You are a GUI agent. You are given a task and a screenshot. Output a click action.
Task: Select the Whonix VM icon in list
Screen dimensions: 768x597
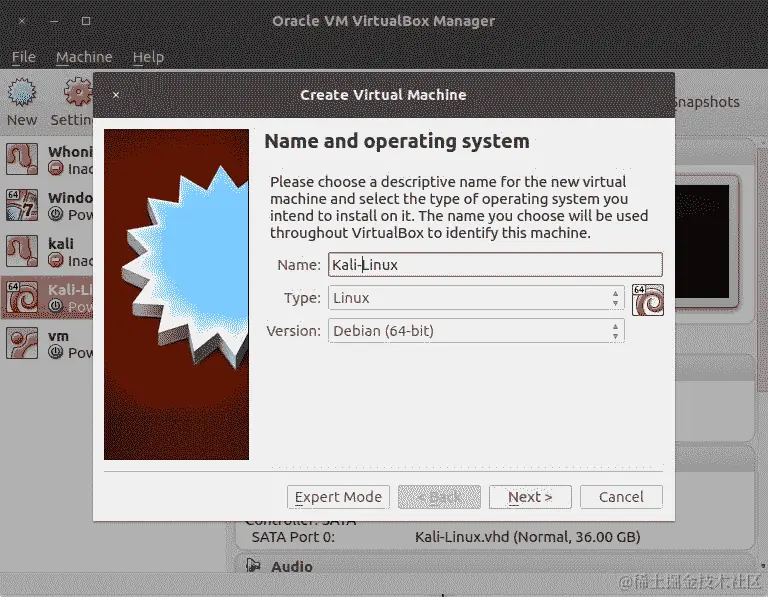coord(22,159)
